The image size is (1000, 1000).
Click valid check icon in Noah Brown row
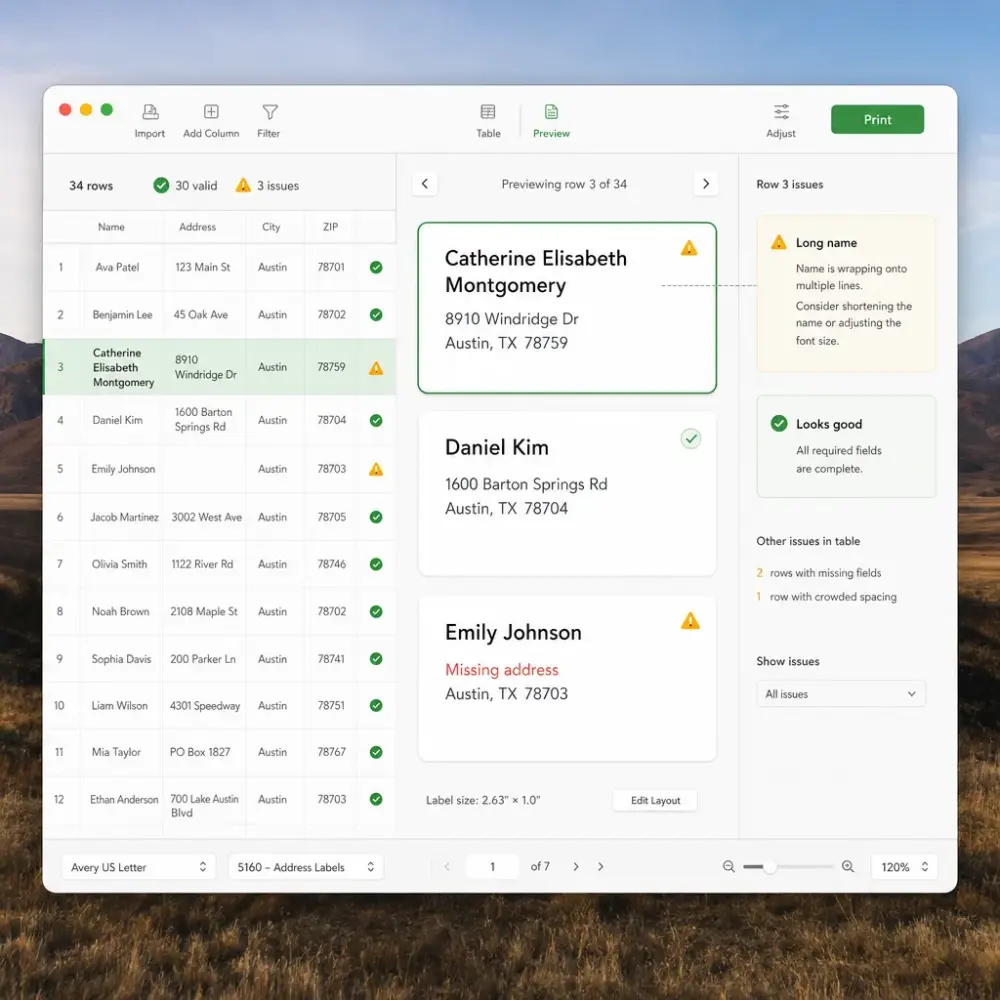pos(376,611)
